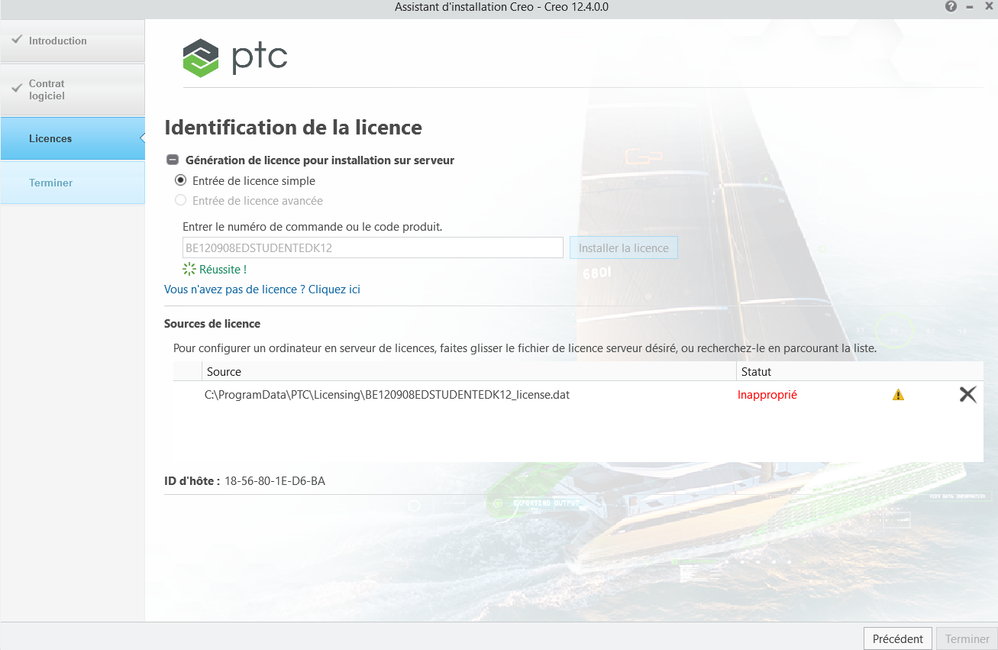Go to the Introduction step
This screenshot has width=998, height=650.
(73, 40)
